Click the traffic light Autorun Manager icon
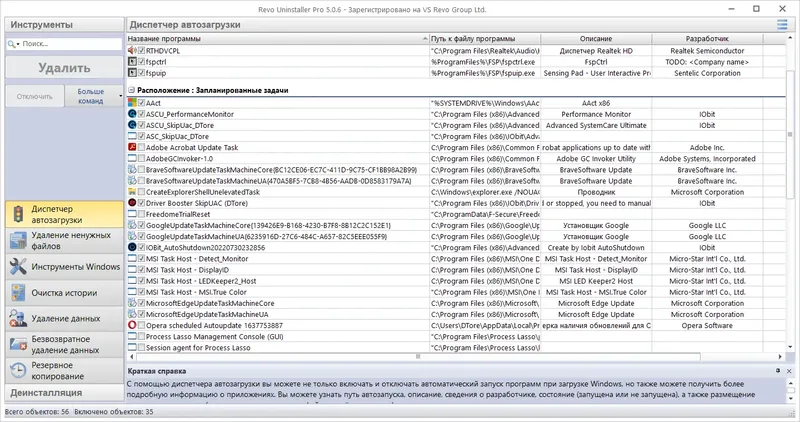Image resolution: width=800 pixels, height=422 pixels. click(x=18, y=214)
